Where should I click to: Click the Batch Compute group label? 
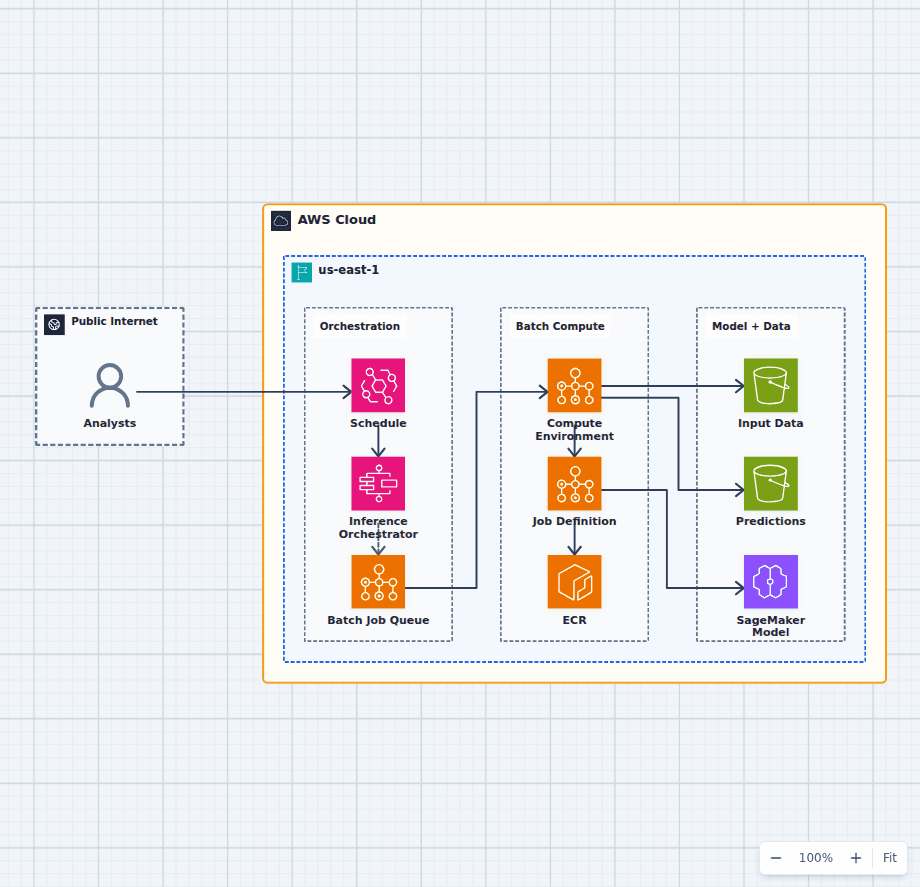coord(560,326)
